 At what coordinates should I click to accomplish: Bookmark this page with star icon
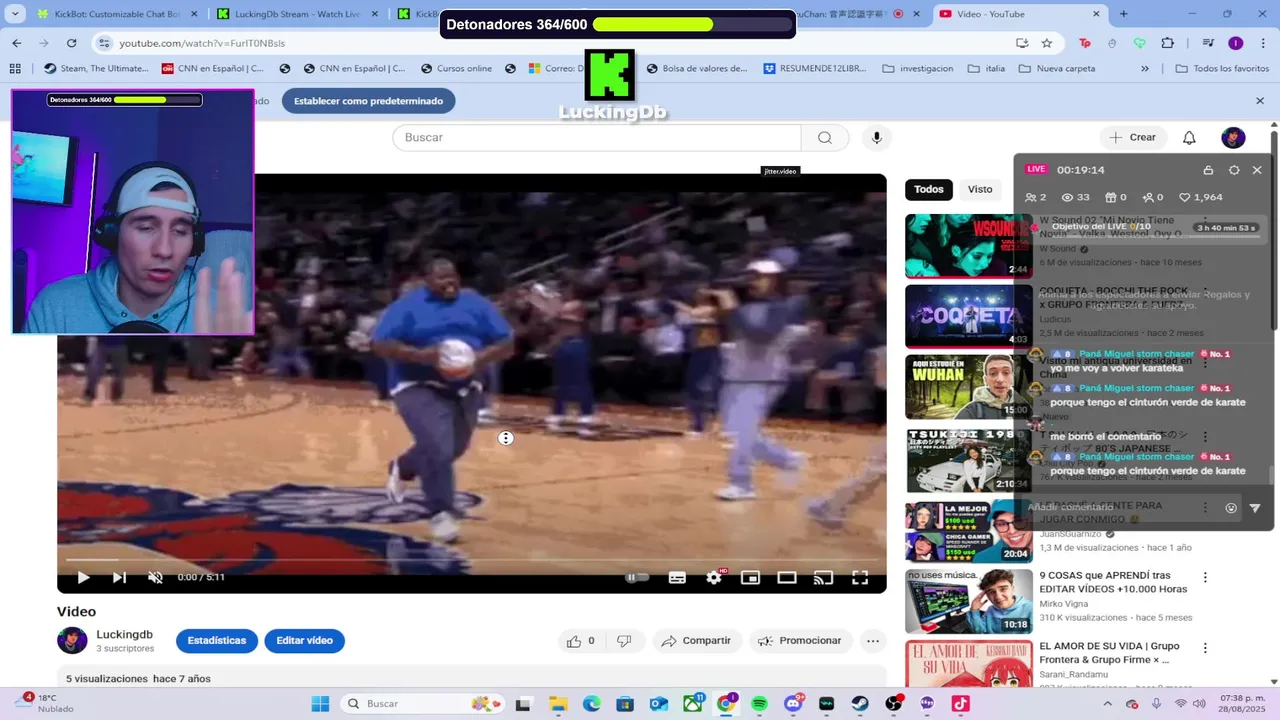point(1047,43)
